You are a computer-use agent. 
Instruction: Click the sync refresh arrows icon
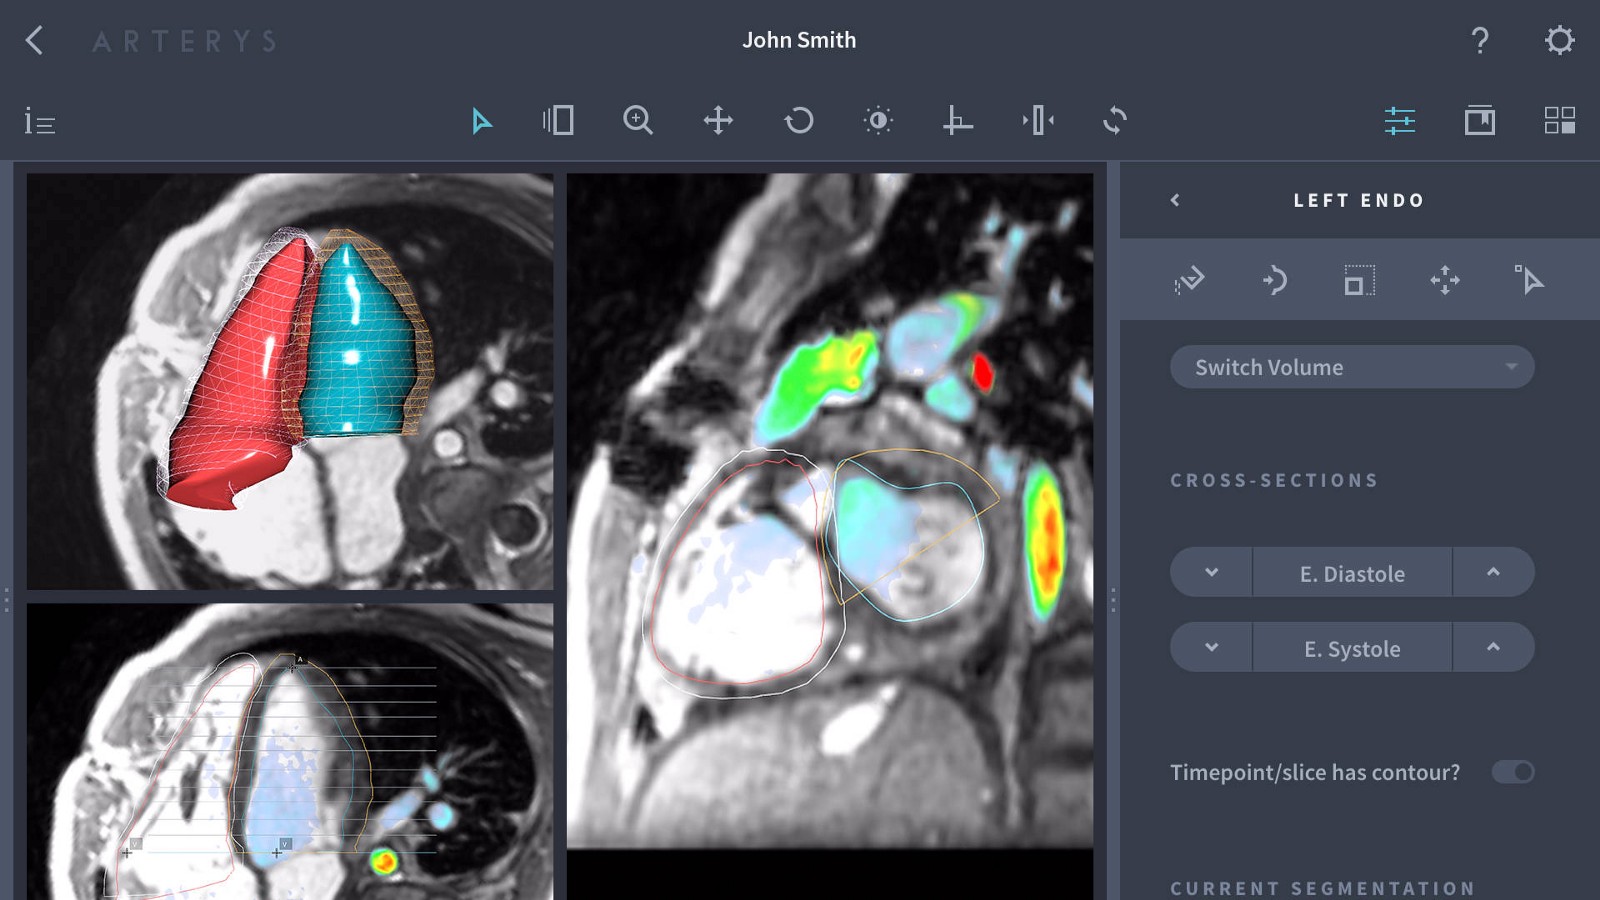1115,121
